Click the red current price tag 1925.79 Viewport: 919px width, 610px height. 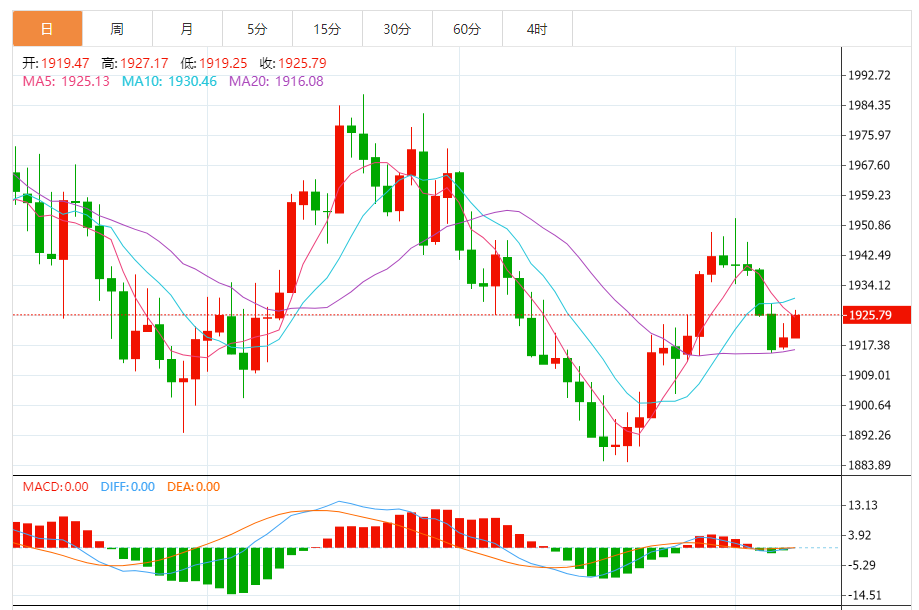pyautogui.click(x=877, y=315)
